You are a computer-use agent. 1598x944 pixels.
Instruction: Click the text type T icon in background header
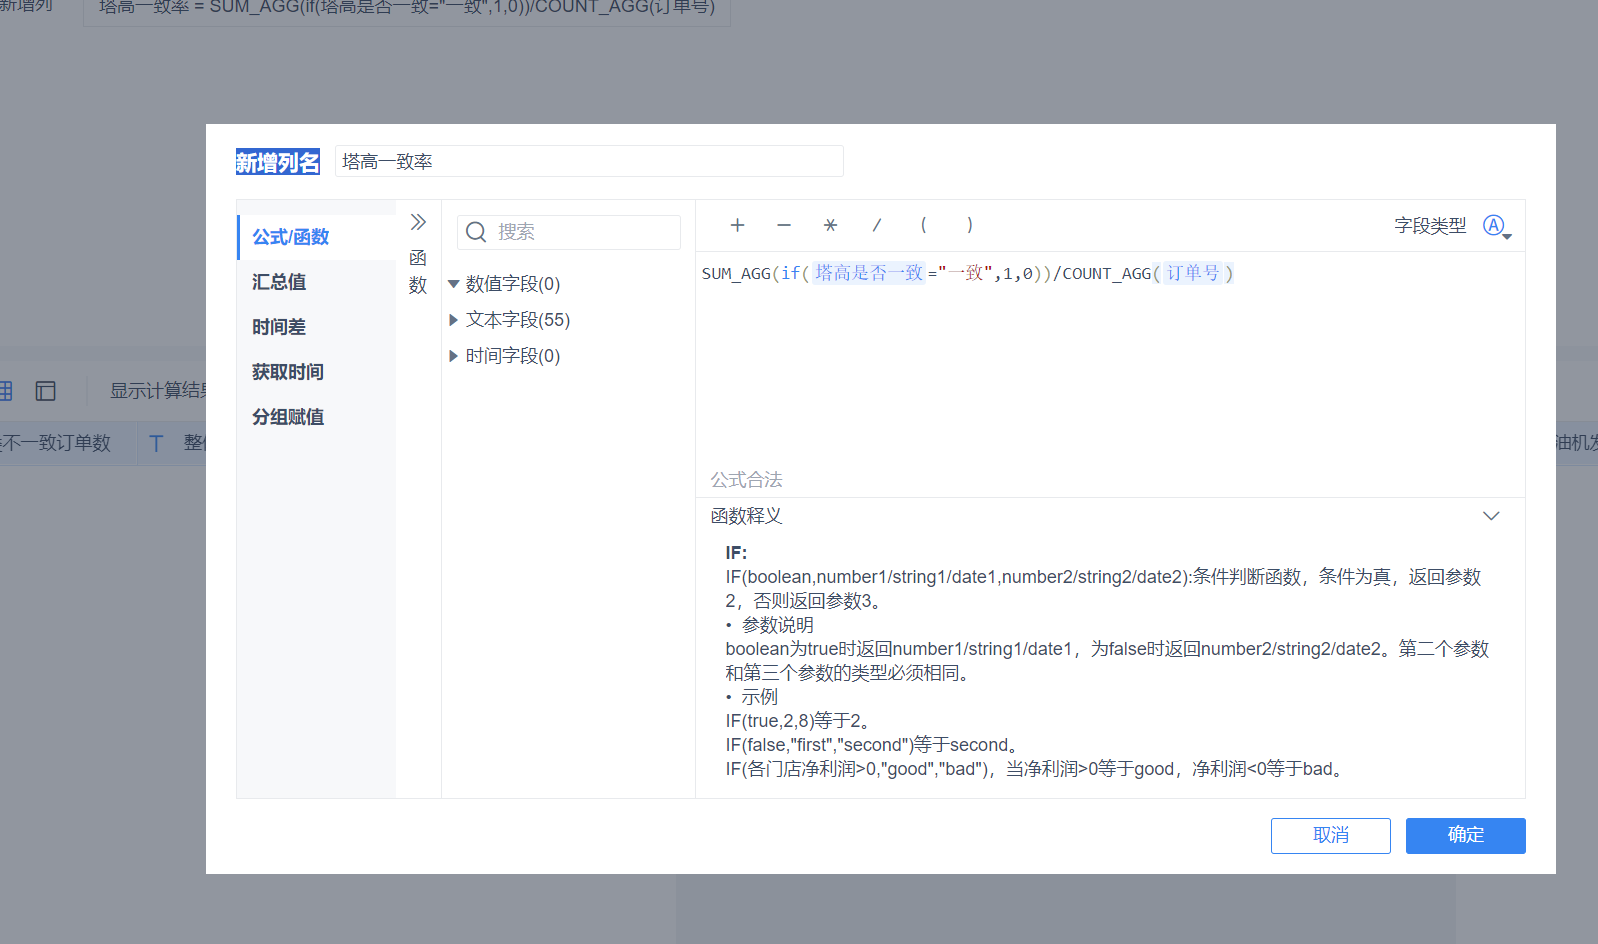click(x=156, y=443)
